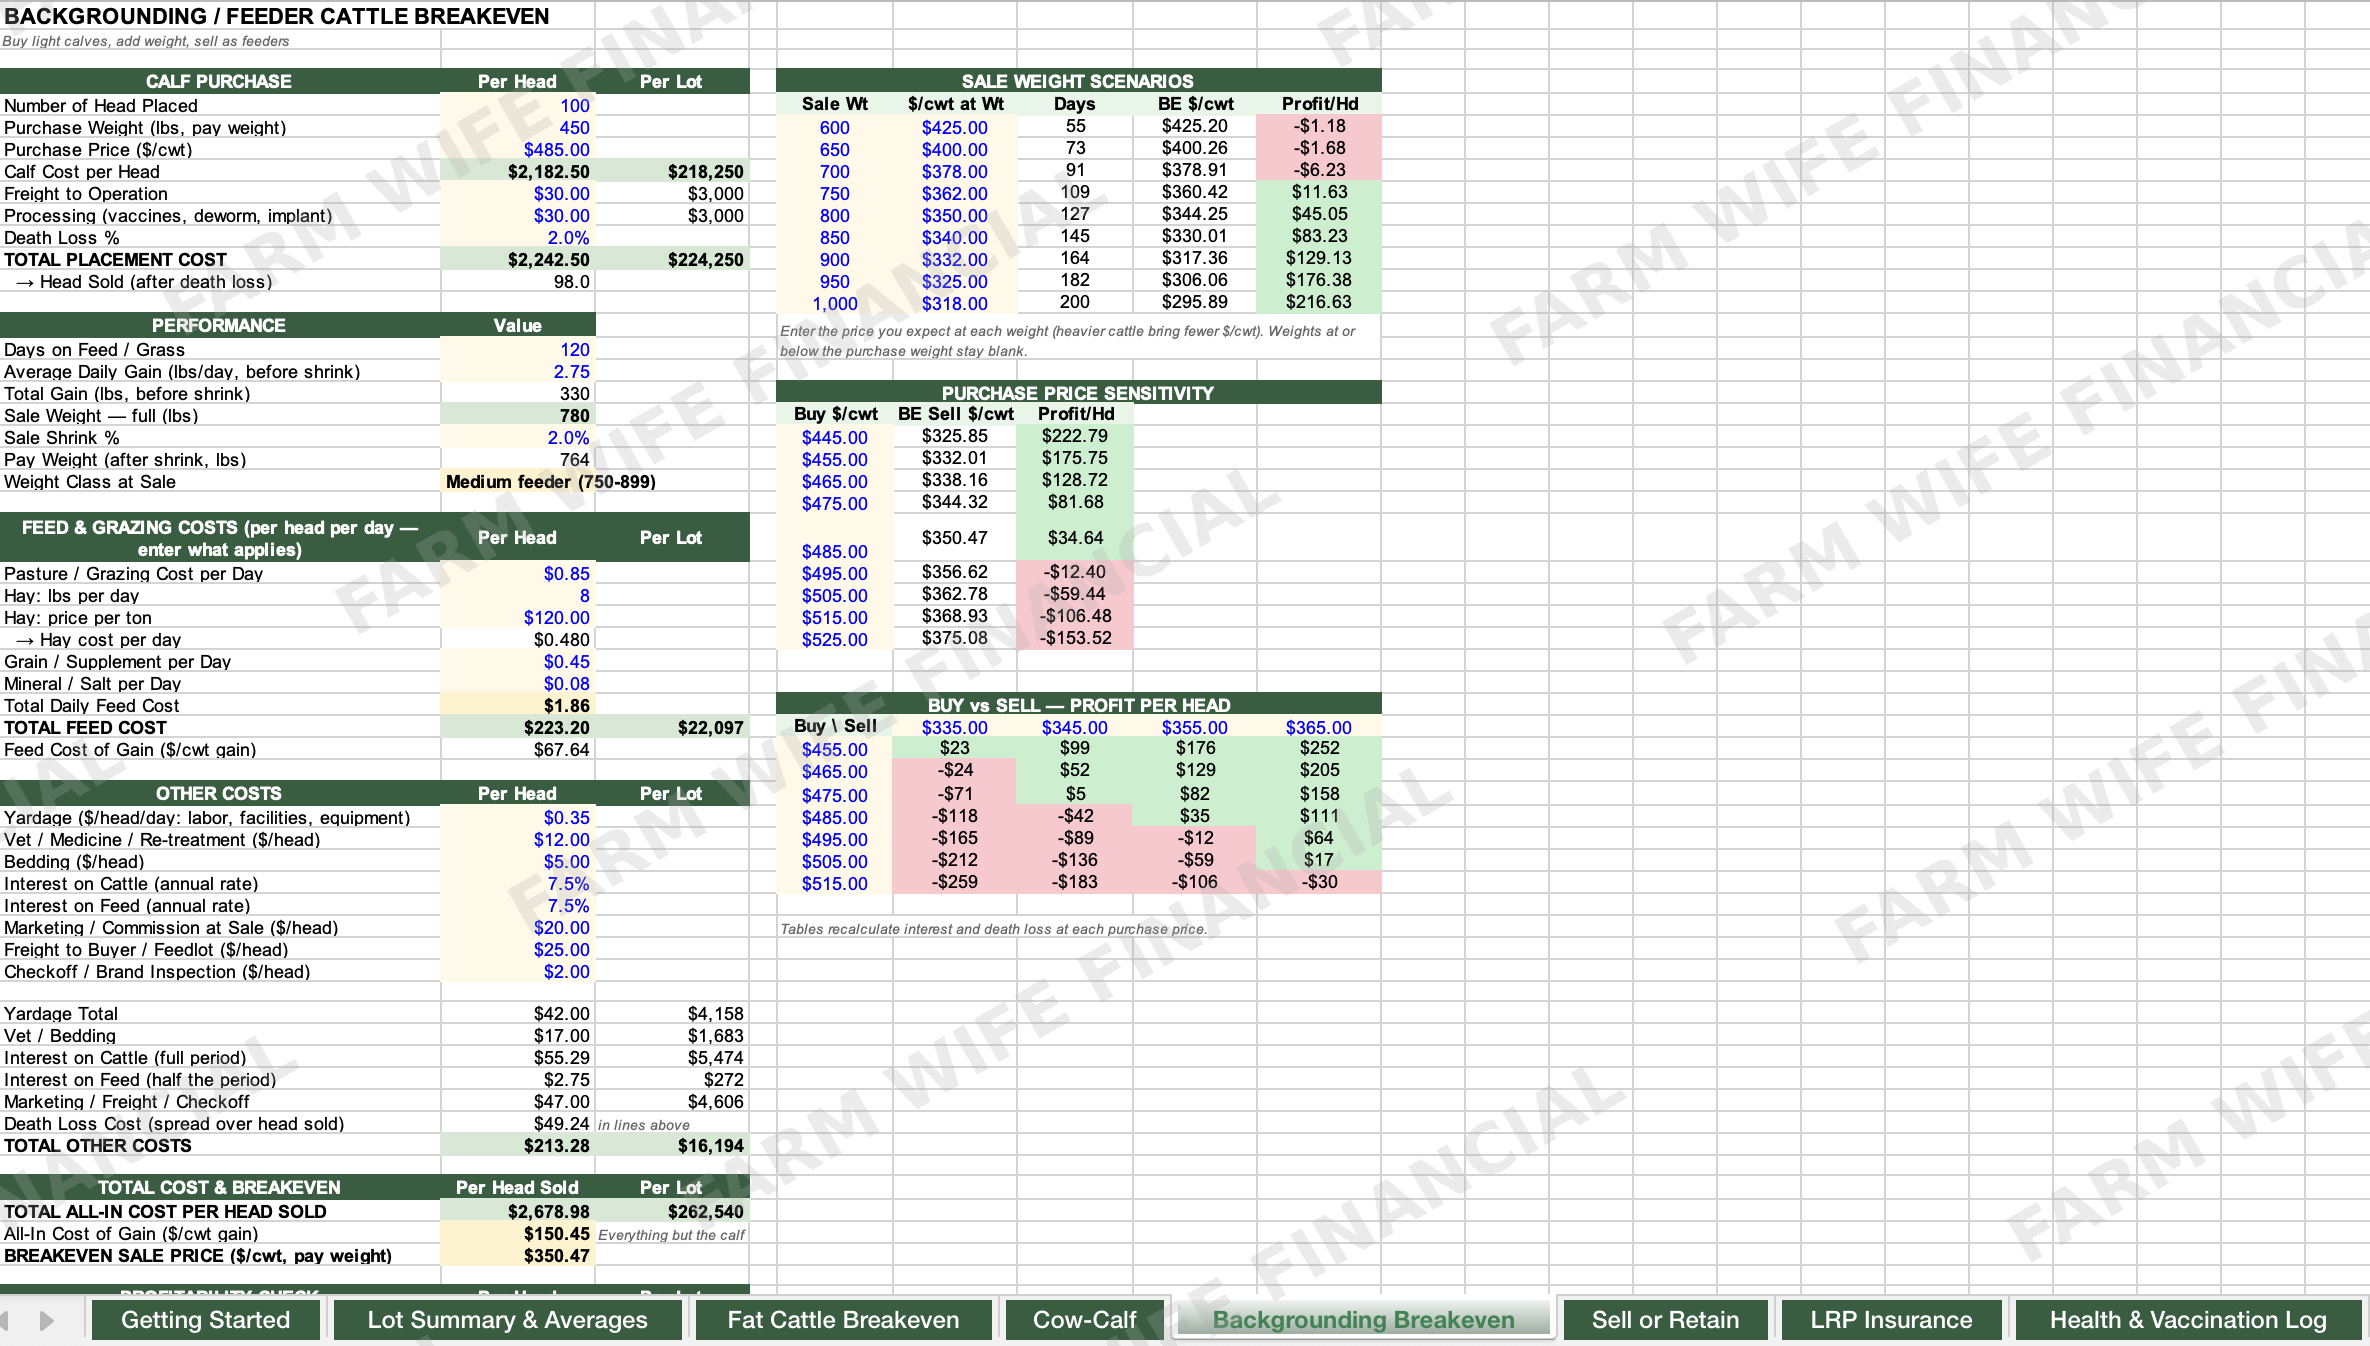Select Sale Shrink % cell 2.0%
The width and height of the screenshot is (2370, 1346).
[518, 437]
